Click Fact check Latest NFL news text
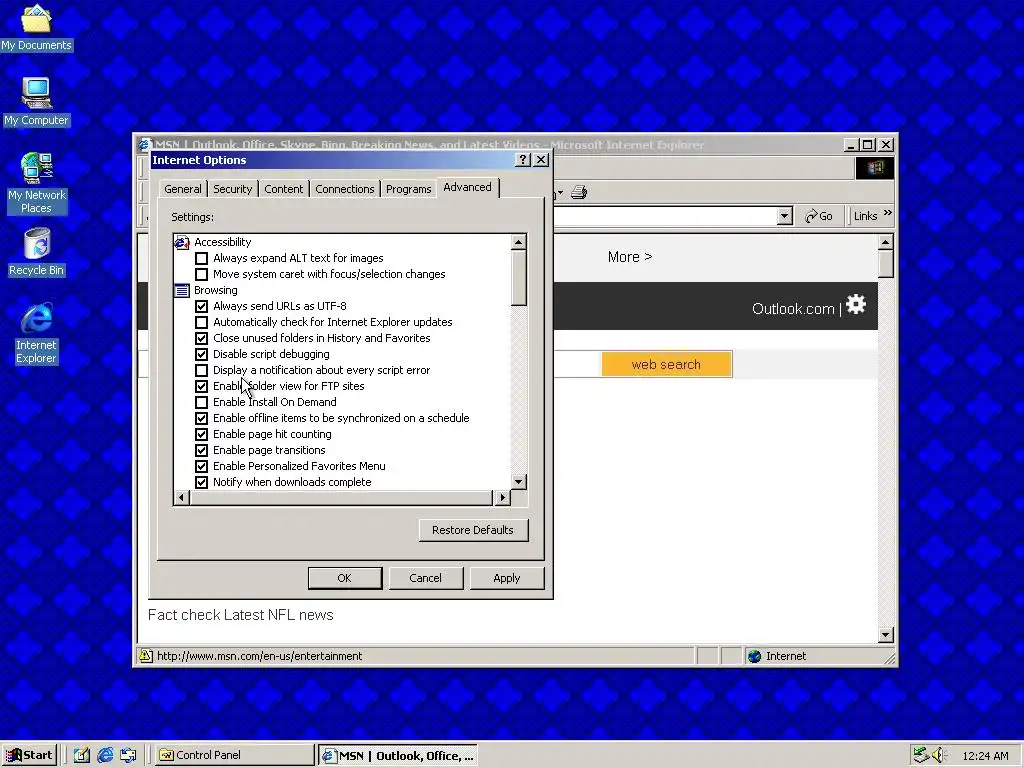Image resolution: width=1024 pixels, height=768 pixels. (240, 615)
